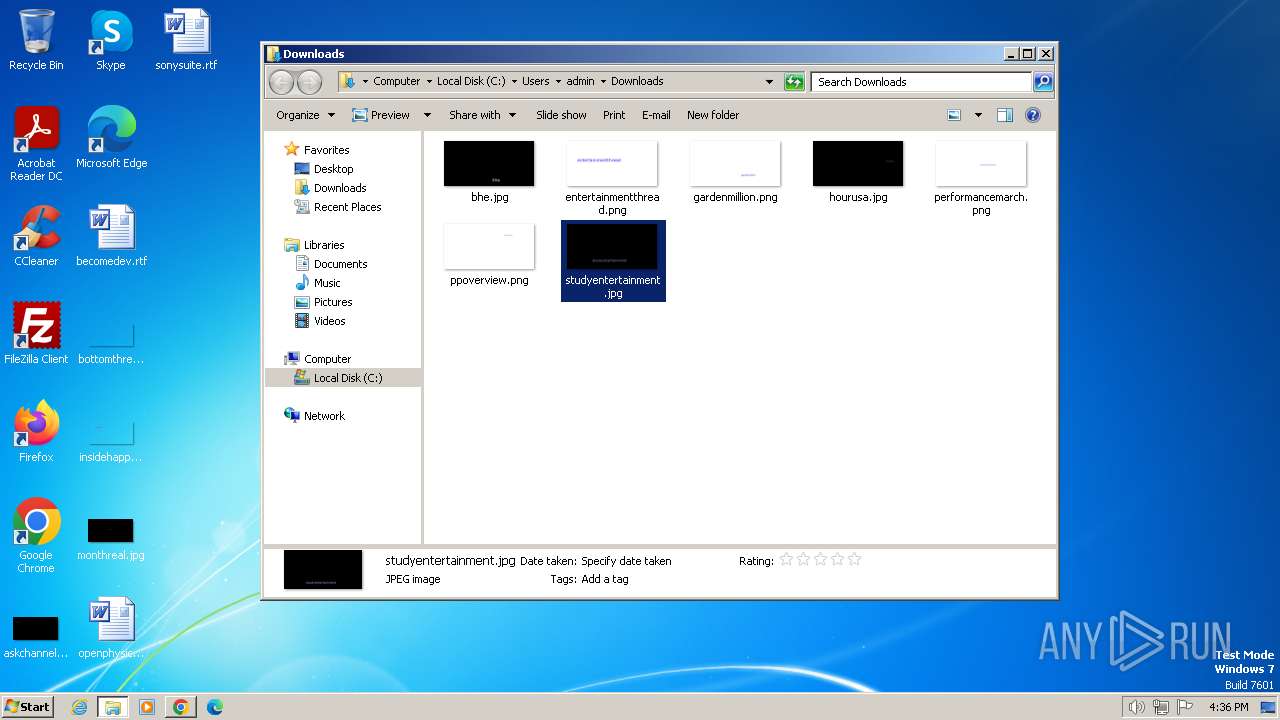Screen dimensions: 1280x720
Task: Open the Share with dropdown
Action: point(482,115)
